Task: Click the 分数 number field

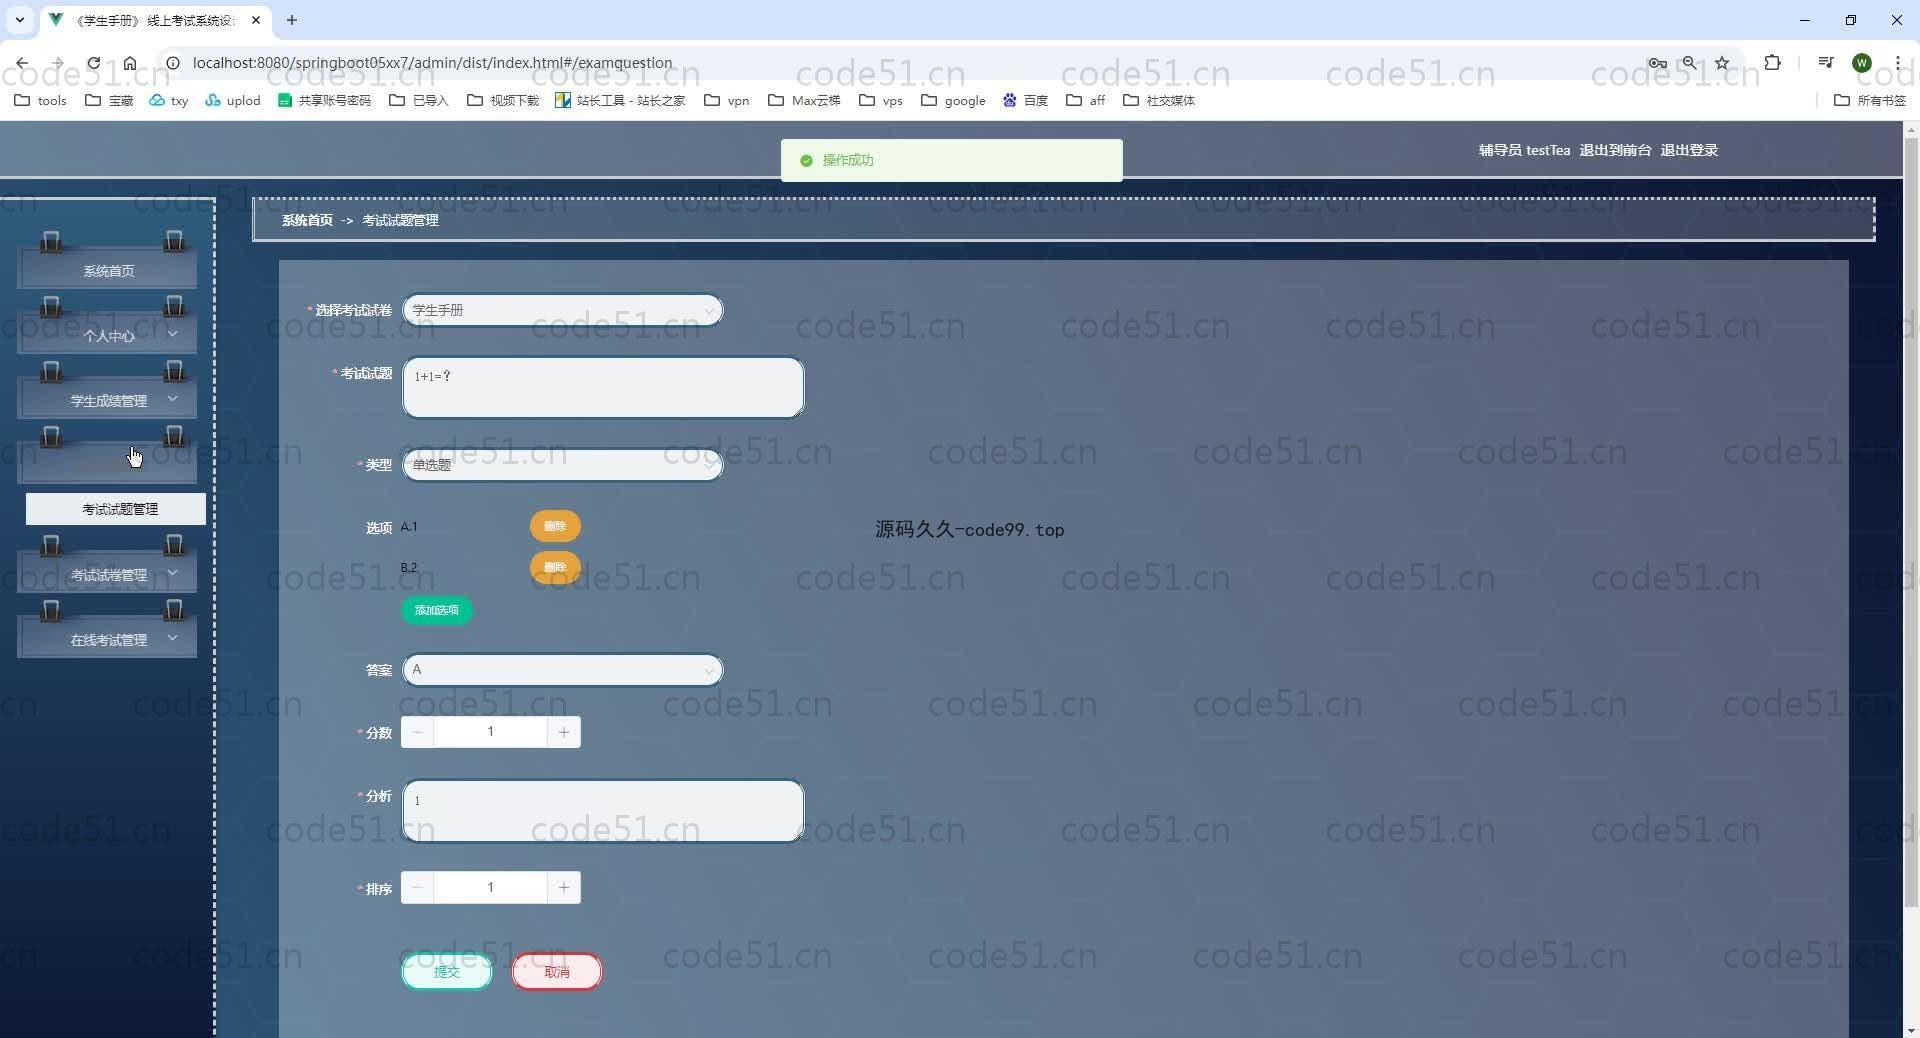Action: coord(490,732)
